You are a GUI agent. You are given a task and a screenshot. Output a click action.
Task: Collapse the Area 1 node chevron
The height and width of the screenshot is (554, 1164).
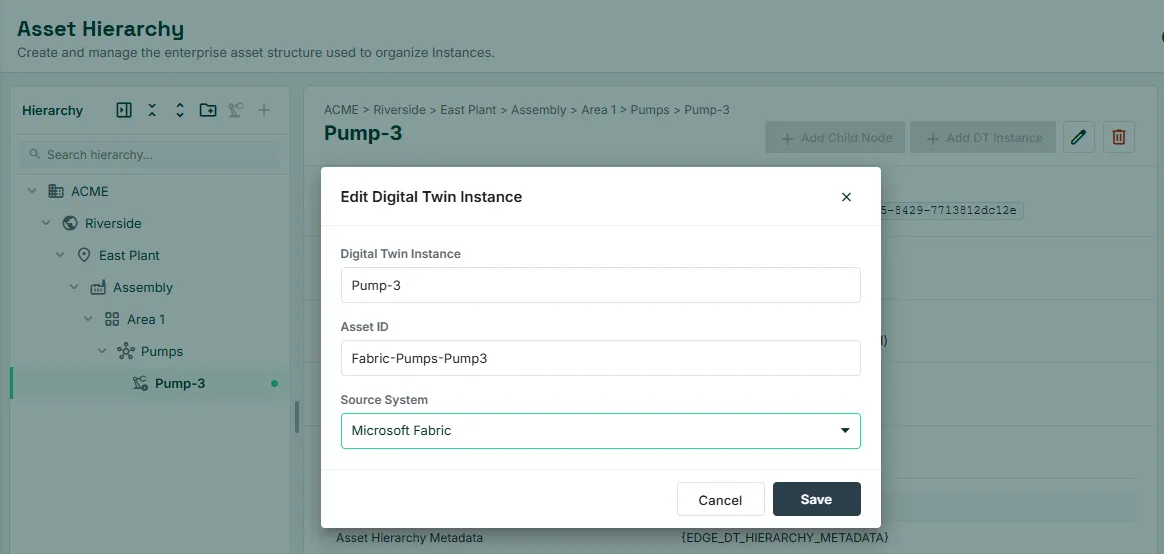[x=88, y=319]
